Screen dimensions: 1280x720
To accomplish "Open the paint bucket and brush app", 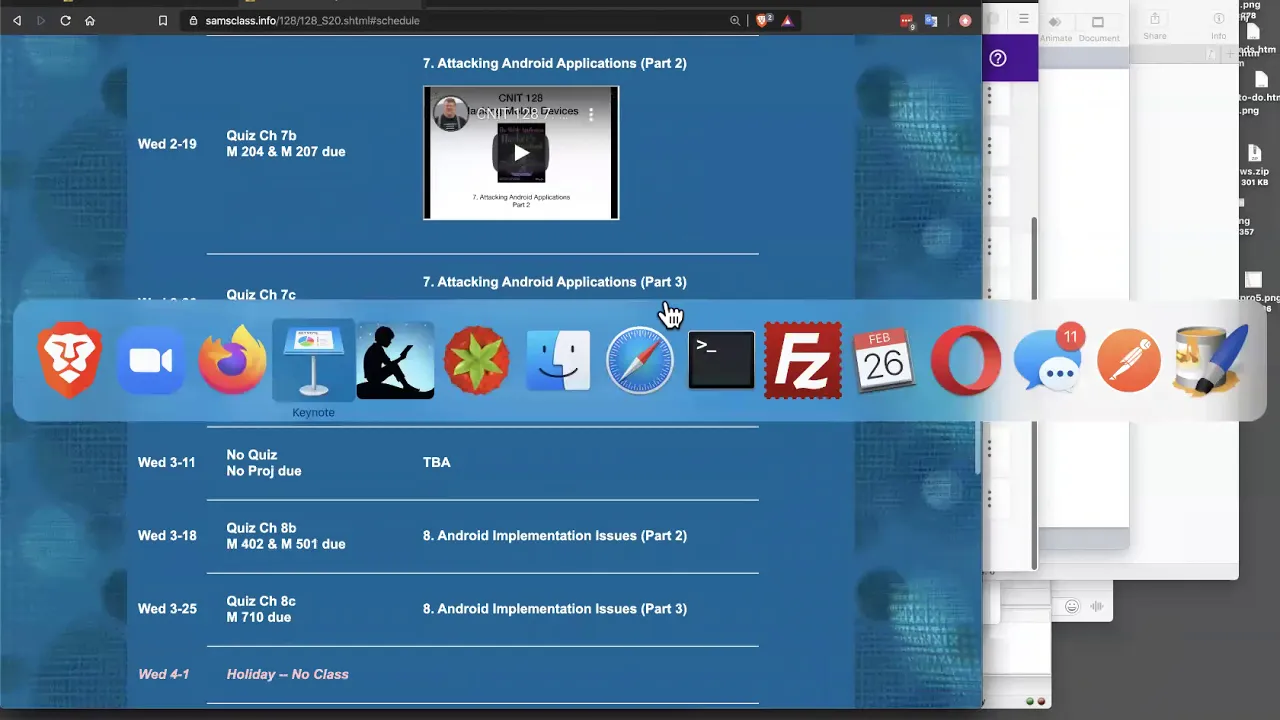I will coord(1212,360).
